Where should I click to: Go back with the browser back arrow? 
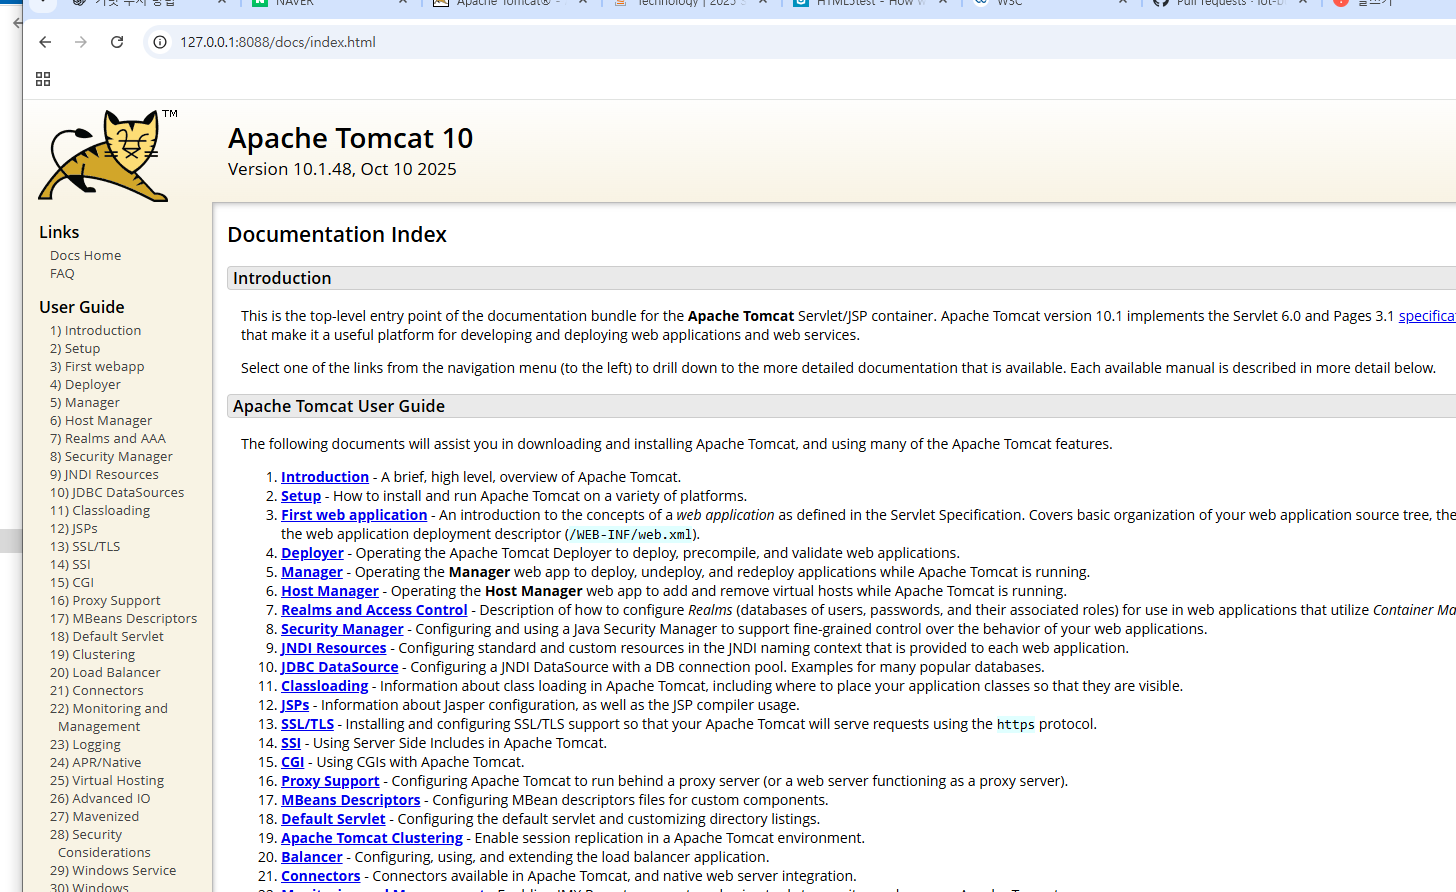[x=45, y=42]
